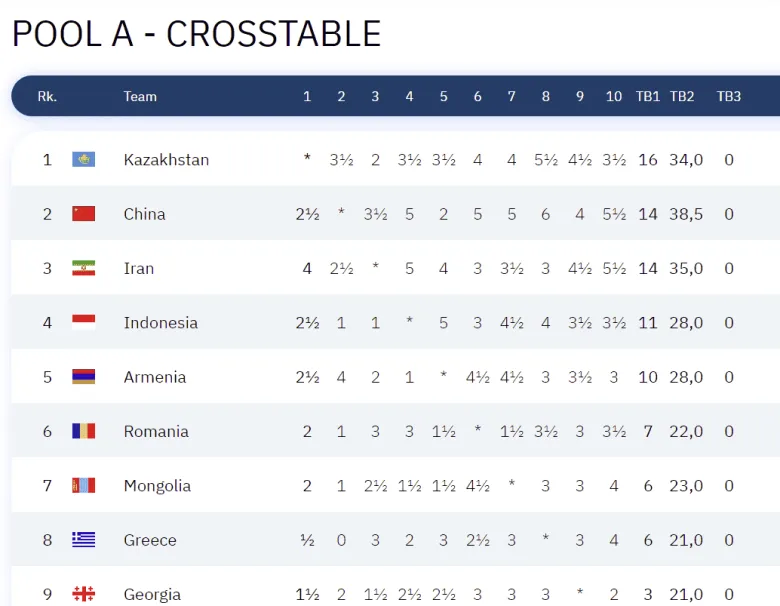Click the Pool A - Crosstable heading
The width and height of the screenshot is (780, 606).
(x=196, y=34)
